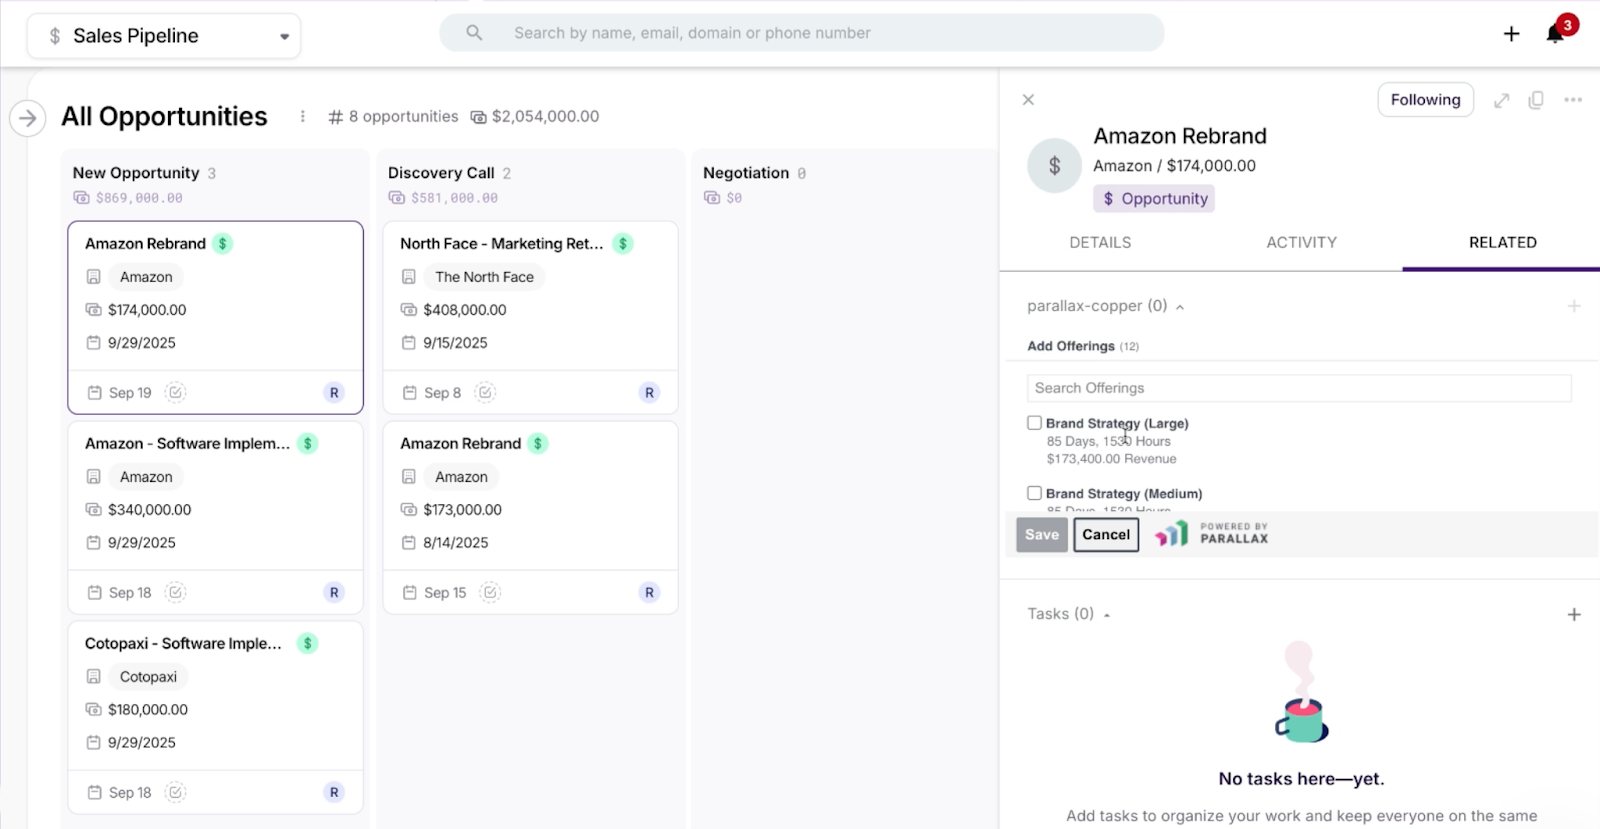Check the Brand Strategy (Large) offering

pos(1034,423)
